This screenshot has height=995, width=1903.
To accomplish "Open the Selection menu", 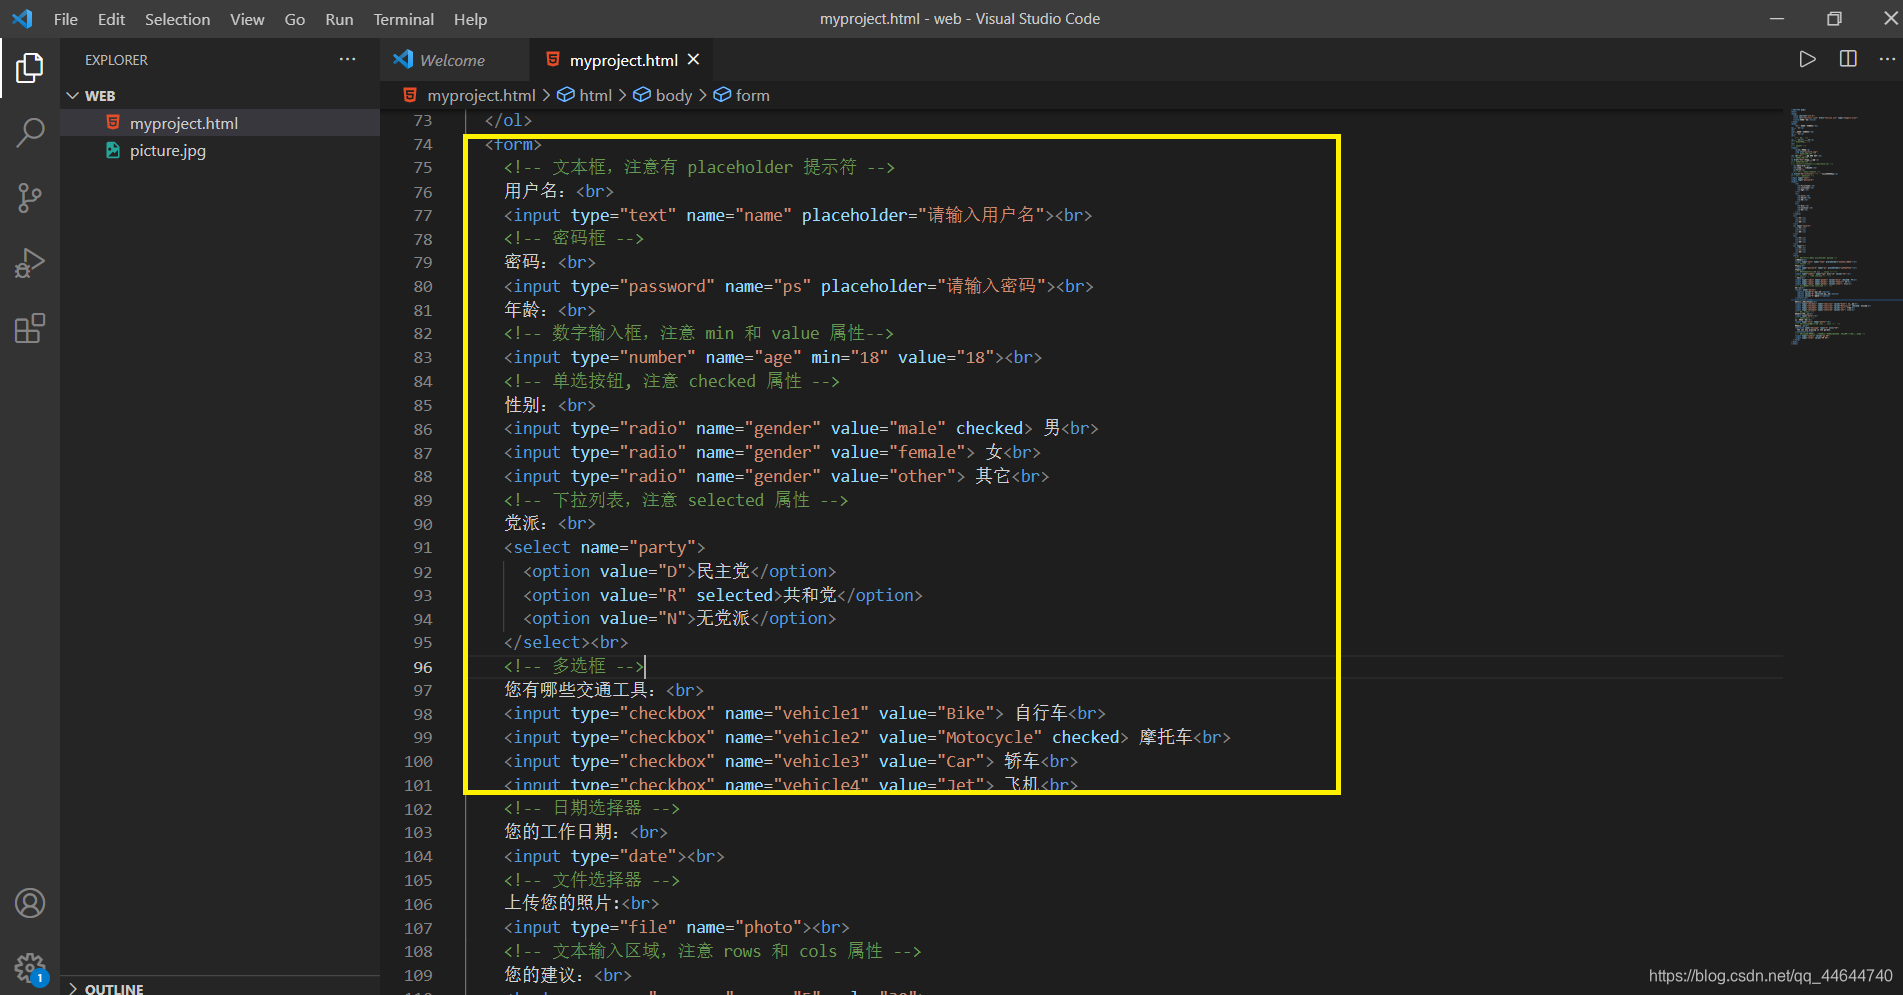I will [x=178, y=19].
